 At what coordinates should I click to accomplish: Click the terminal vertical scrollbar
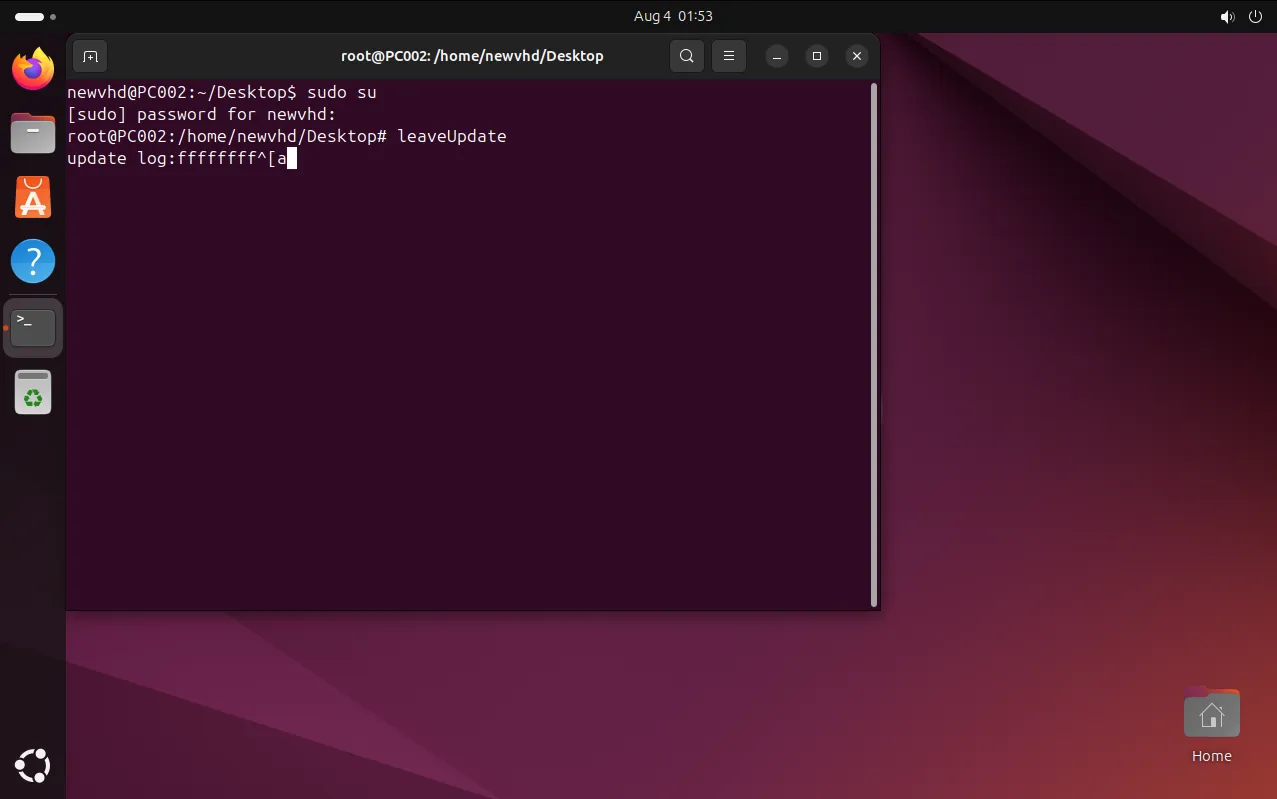click(874, 345)
